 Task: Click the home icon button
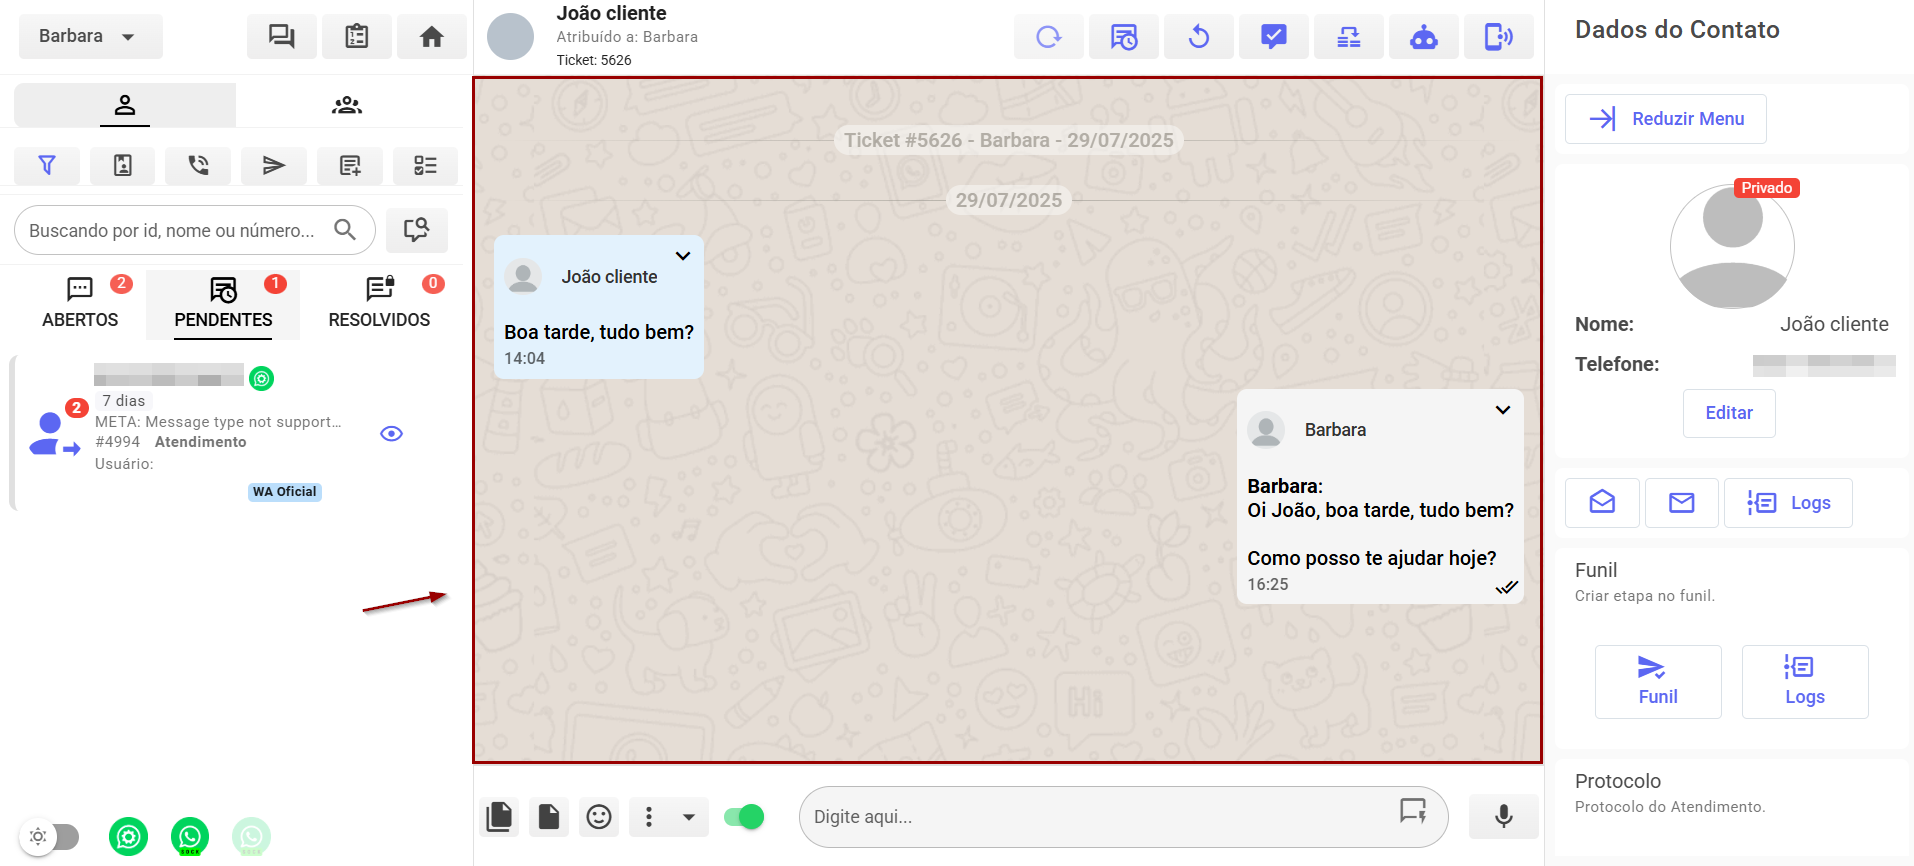pyautogui.click(x=431, y=37)
